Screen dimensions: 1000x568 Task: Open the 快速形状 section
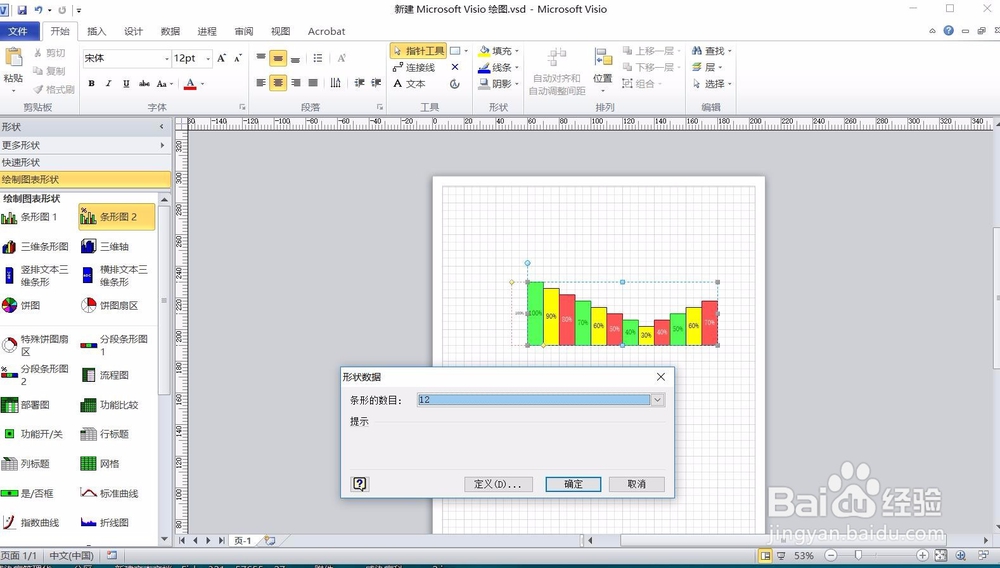tap(85, 163)
